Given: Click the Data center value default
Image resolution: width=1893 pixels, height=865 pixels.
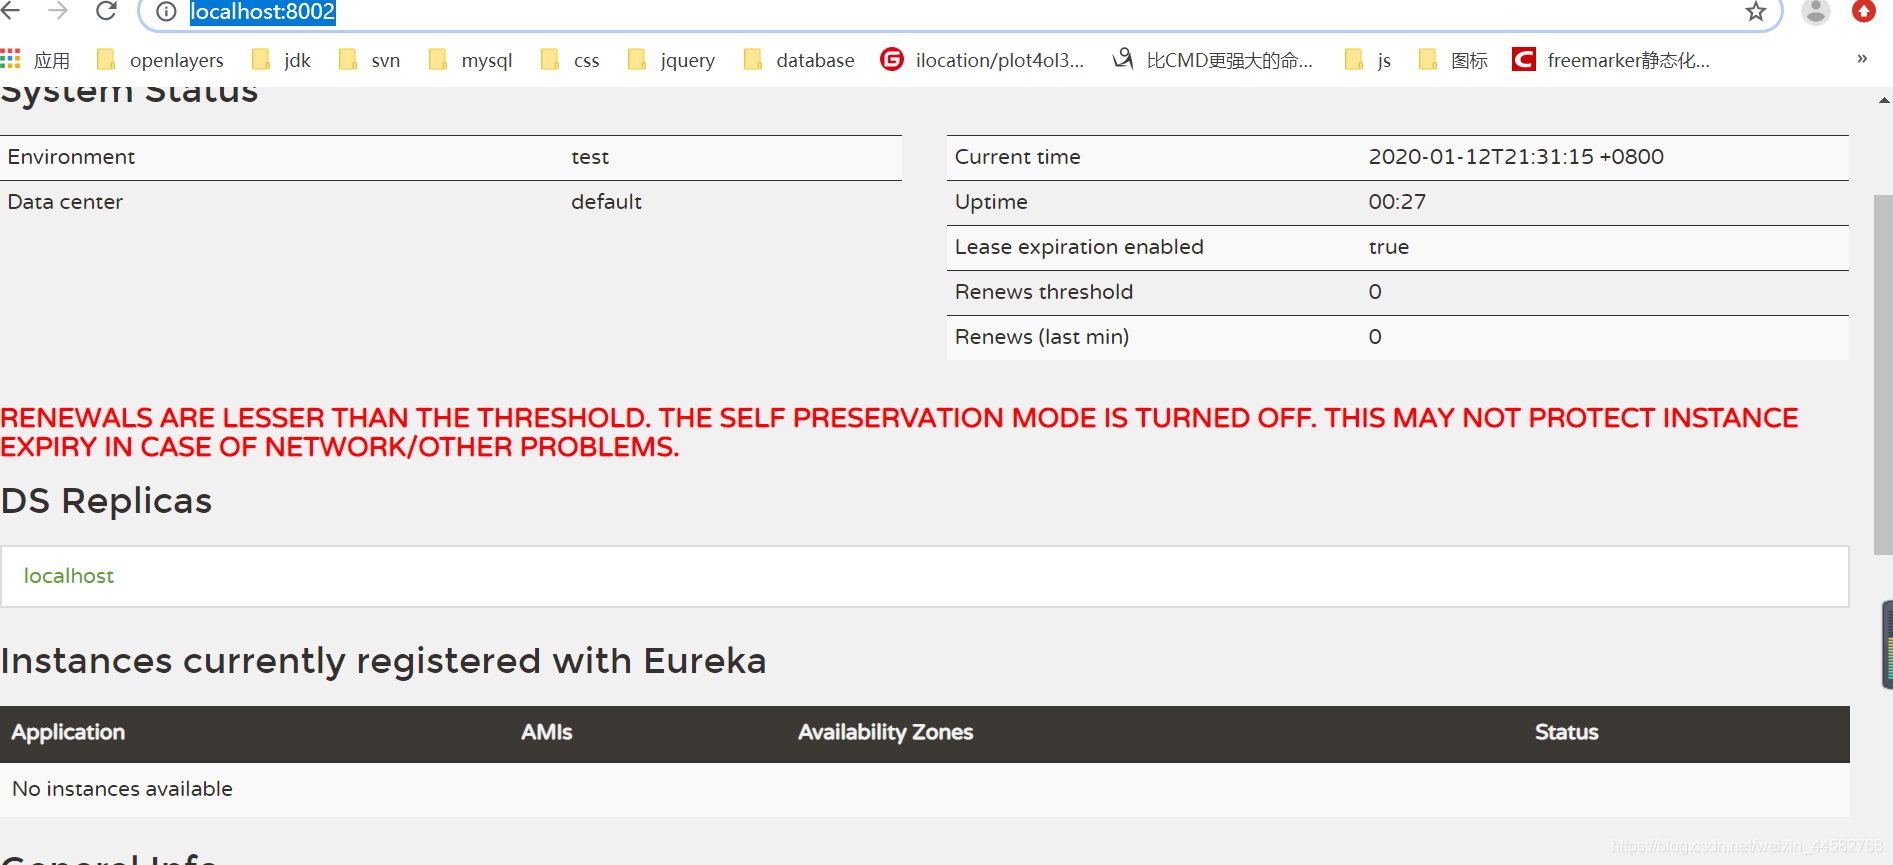Looking at the screenshot, I should pyautogui.click(x=607, y=202).
